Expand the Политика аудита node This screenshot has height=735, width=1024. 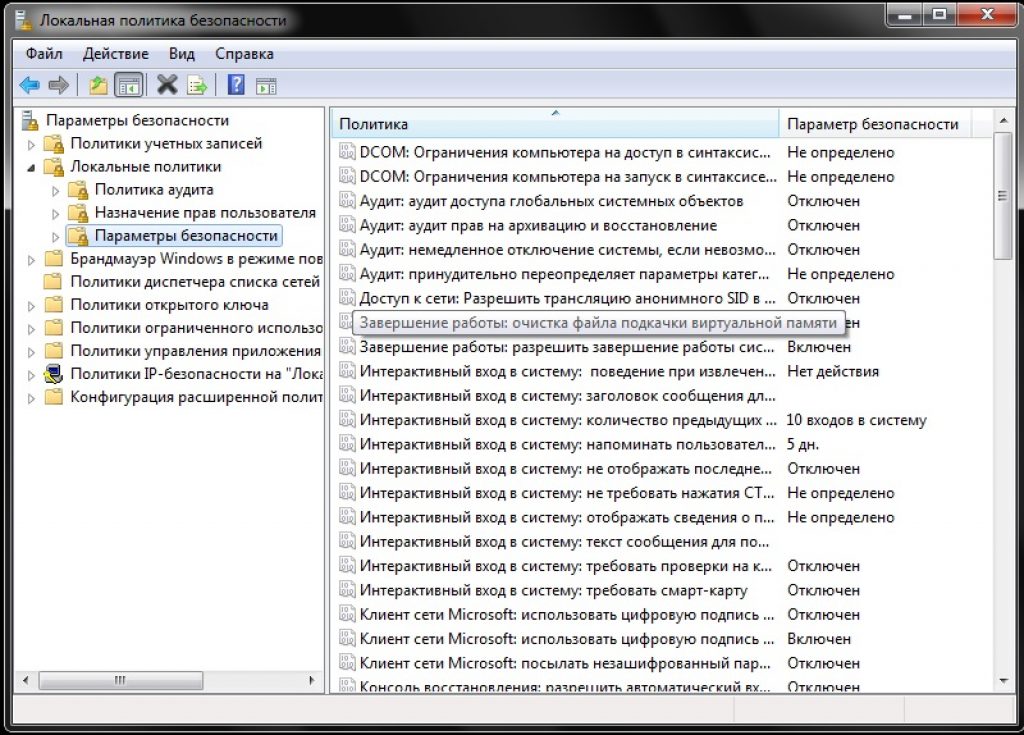(x=56, y=191)
